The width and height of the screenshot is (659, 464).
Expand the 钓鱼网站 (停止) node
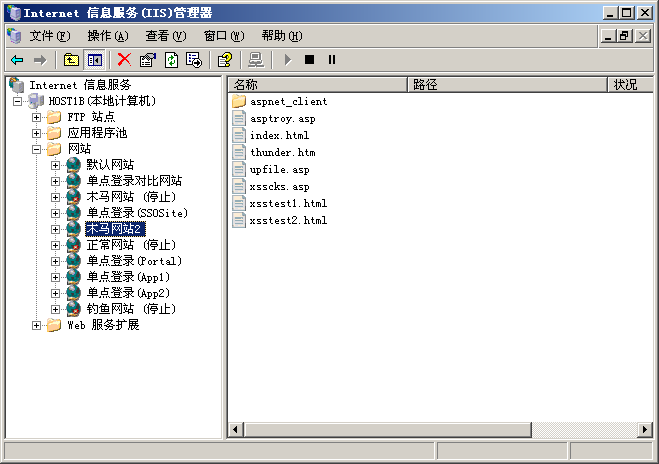click(55, 309)
